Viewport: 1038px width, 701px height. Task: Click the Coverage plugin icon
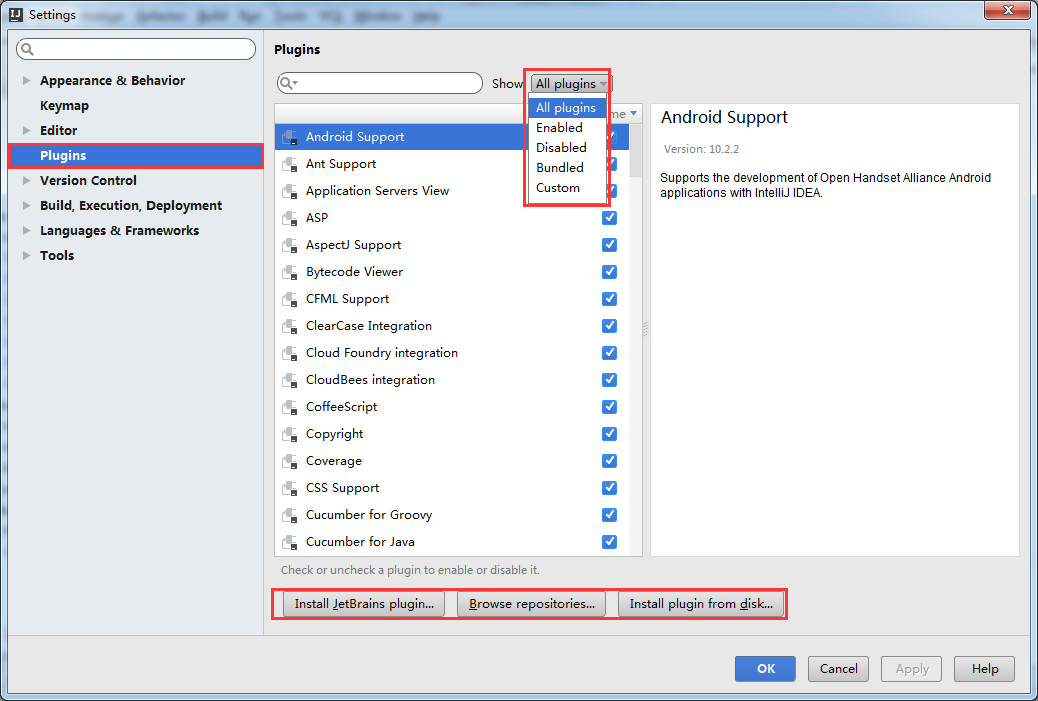click(x=290, y=462)
